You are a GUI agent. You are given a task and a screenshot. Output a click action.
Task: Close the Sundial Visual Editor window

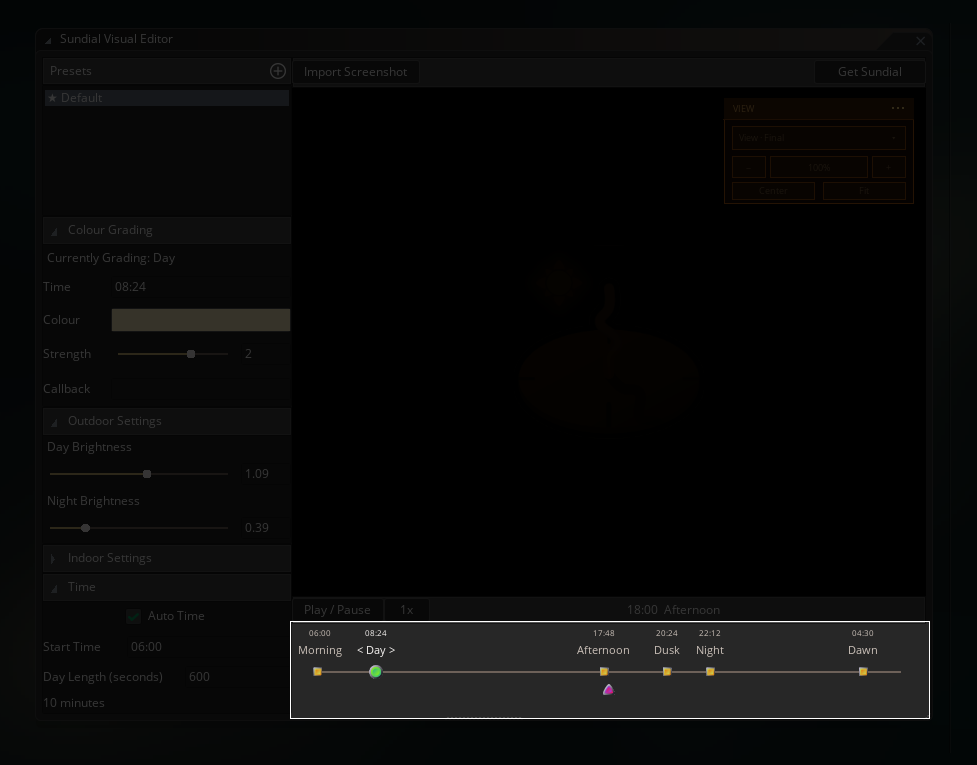pyautogui.click(x=920, y=41)
